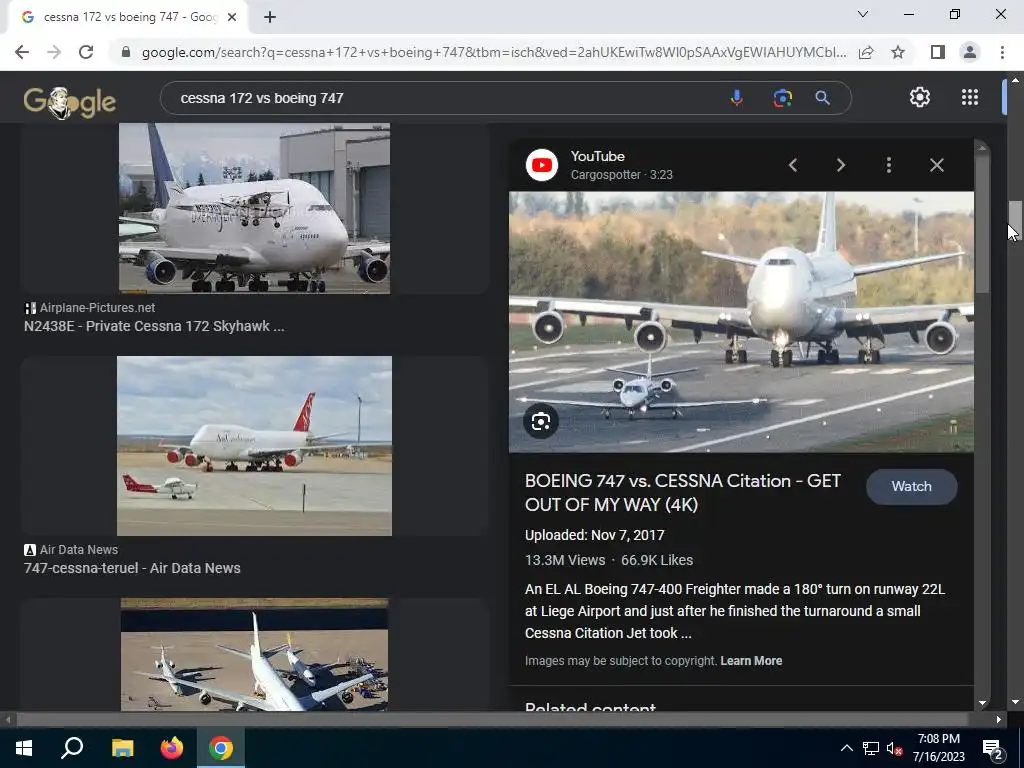Click the preview panel scrollbar
The image size is (1024, 768).
tap(982, 223)
